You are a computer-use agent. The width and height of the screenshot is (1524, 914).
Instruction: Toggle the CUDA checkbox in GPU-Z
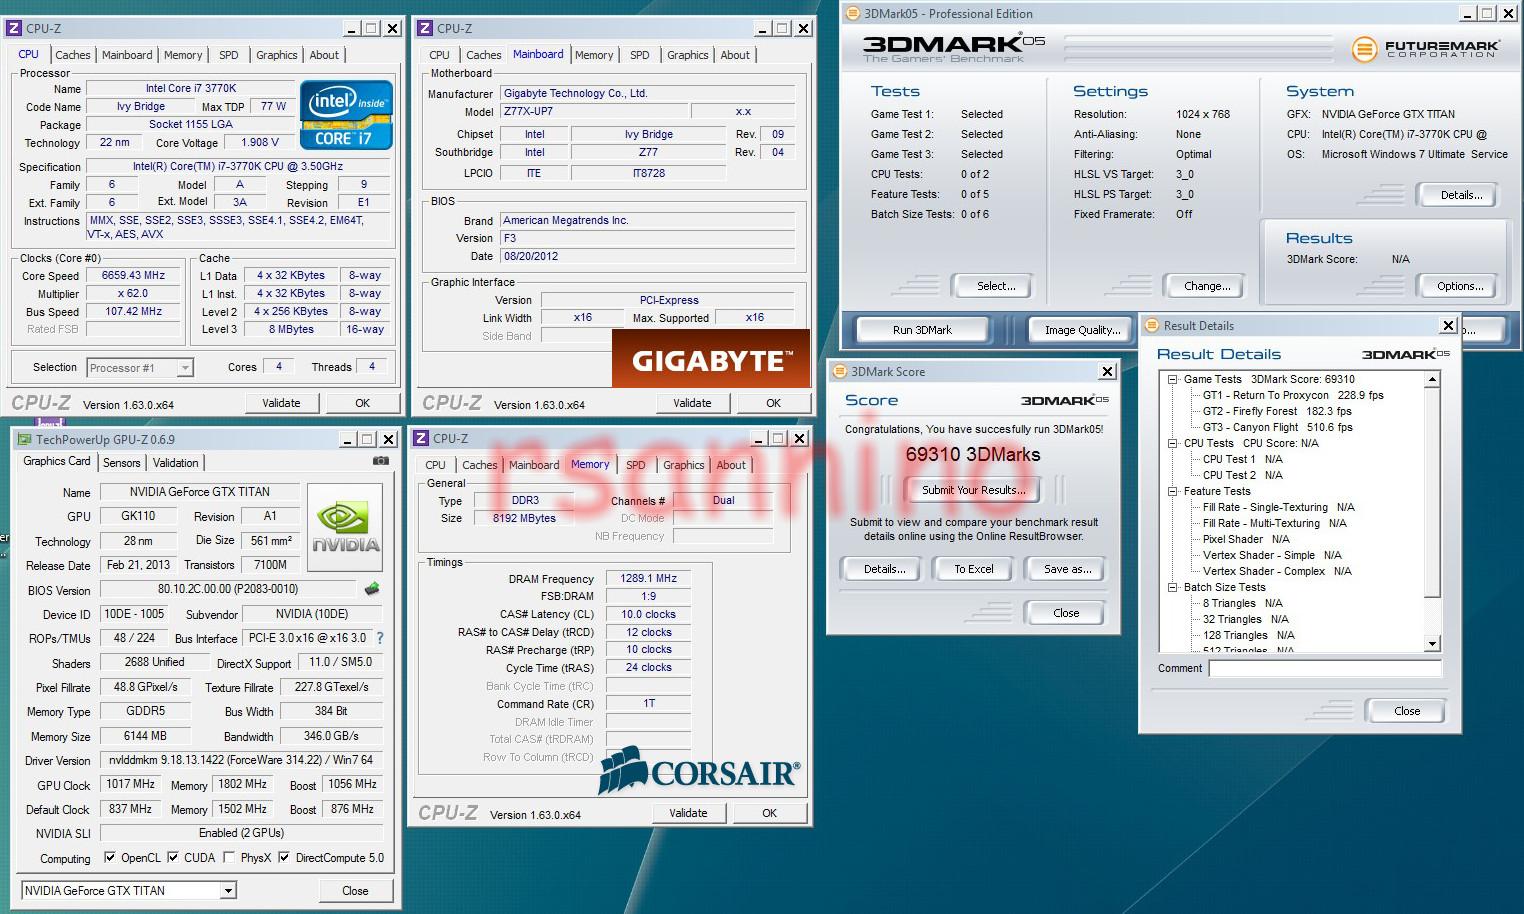173,858
